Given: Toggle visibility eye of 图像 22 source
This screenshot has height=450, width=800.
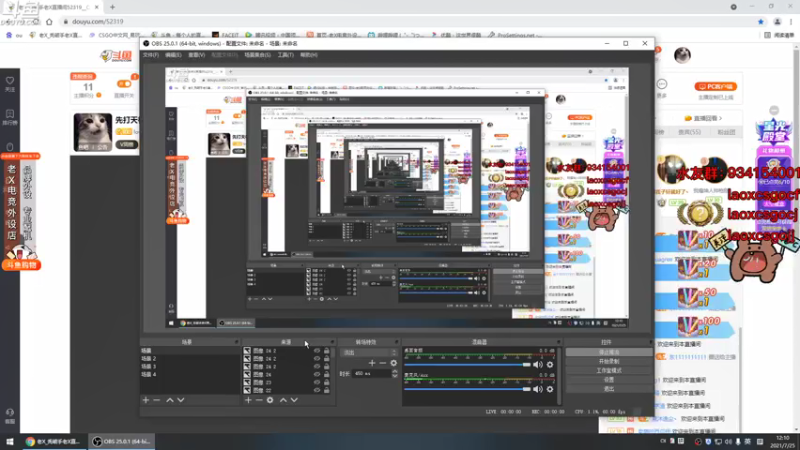Looking at the screenshot, I should [317, 390].
